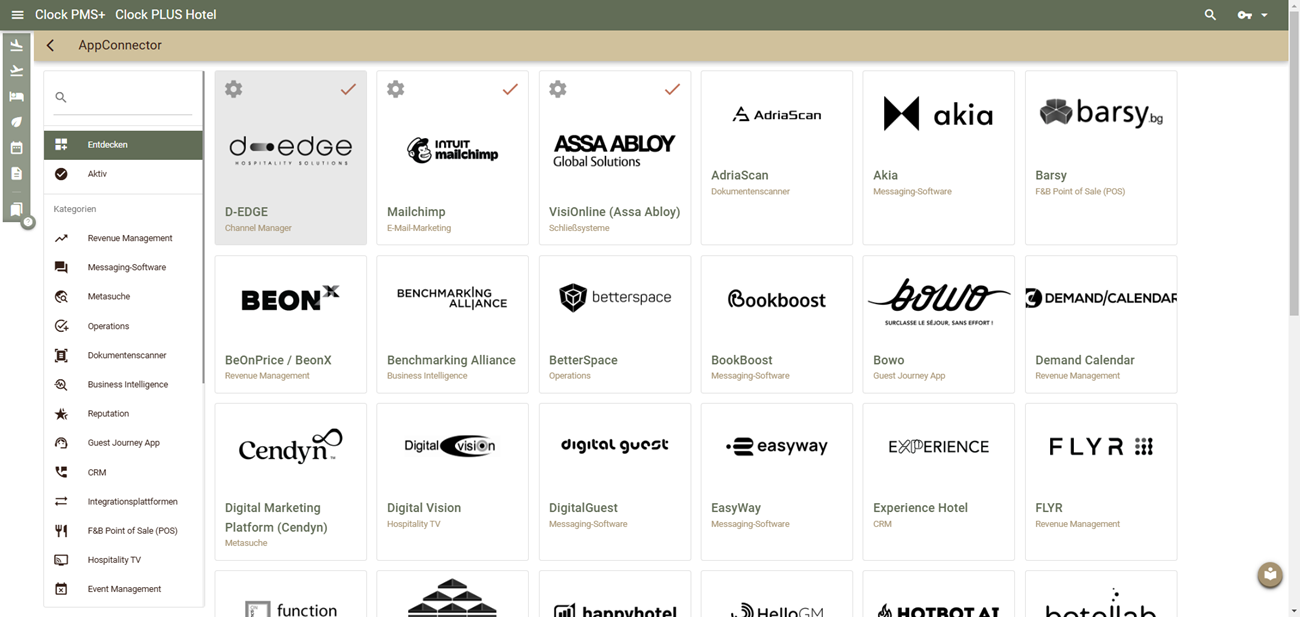Filter by Operations category
Screen dimensions: 1300x617
pyautogui.click(x=123, y=326)
